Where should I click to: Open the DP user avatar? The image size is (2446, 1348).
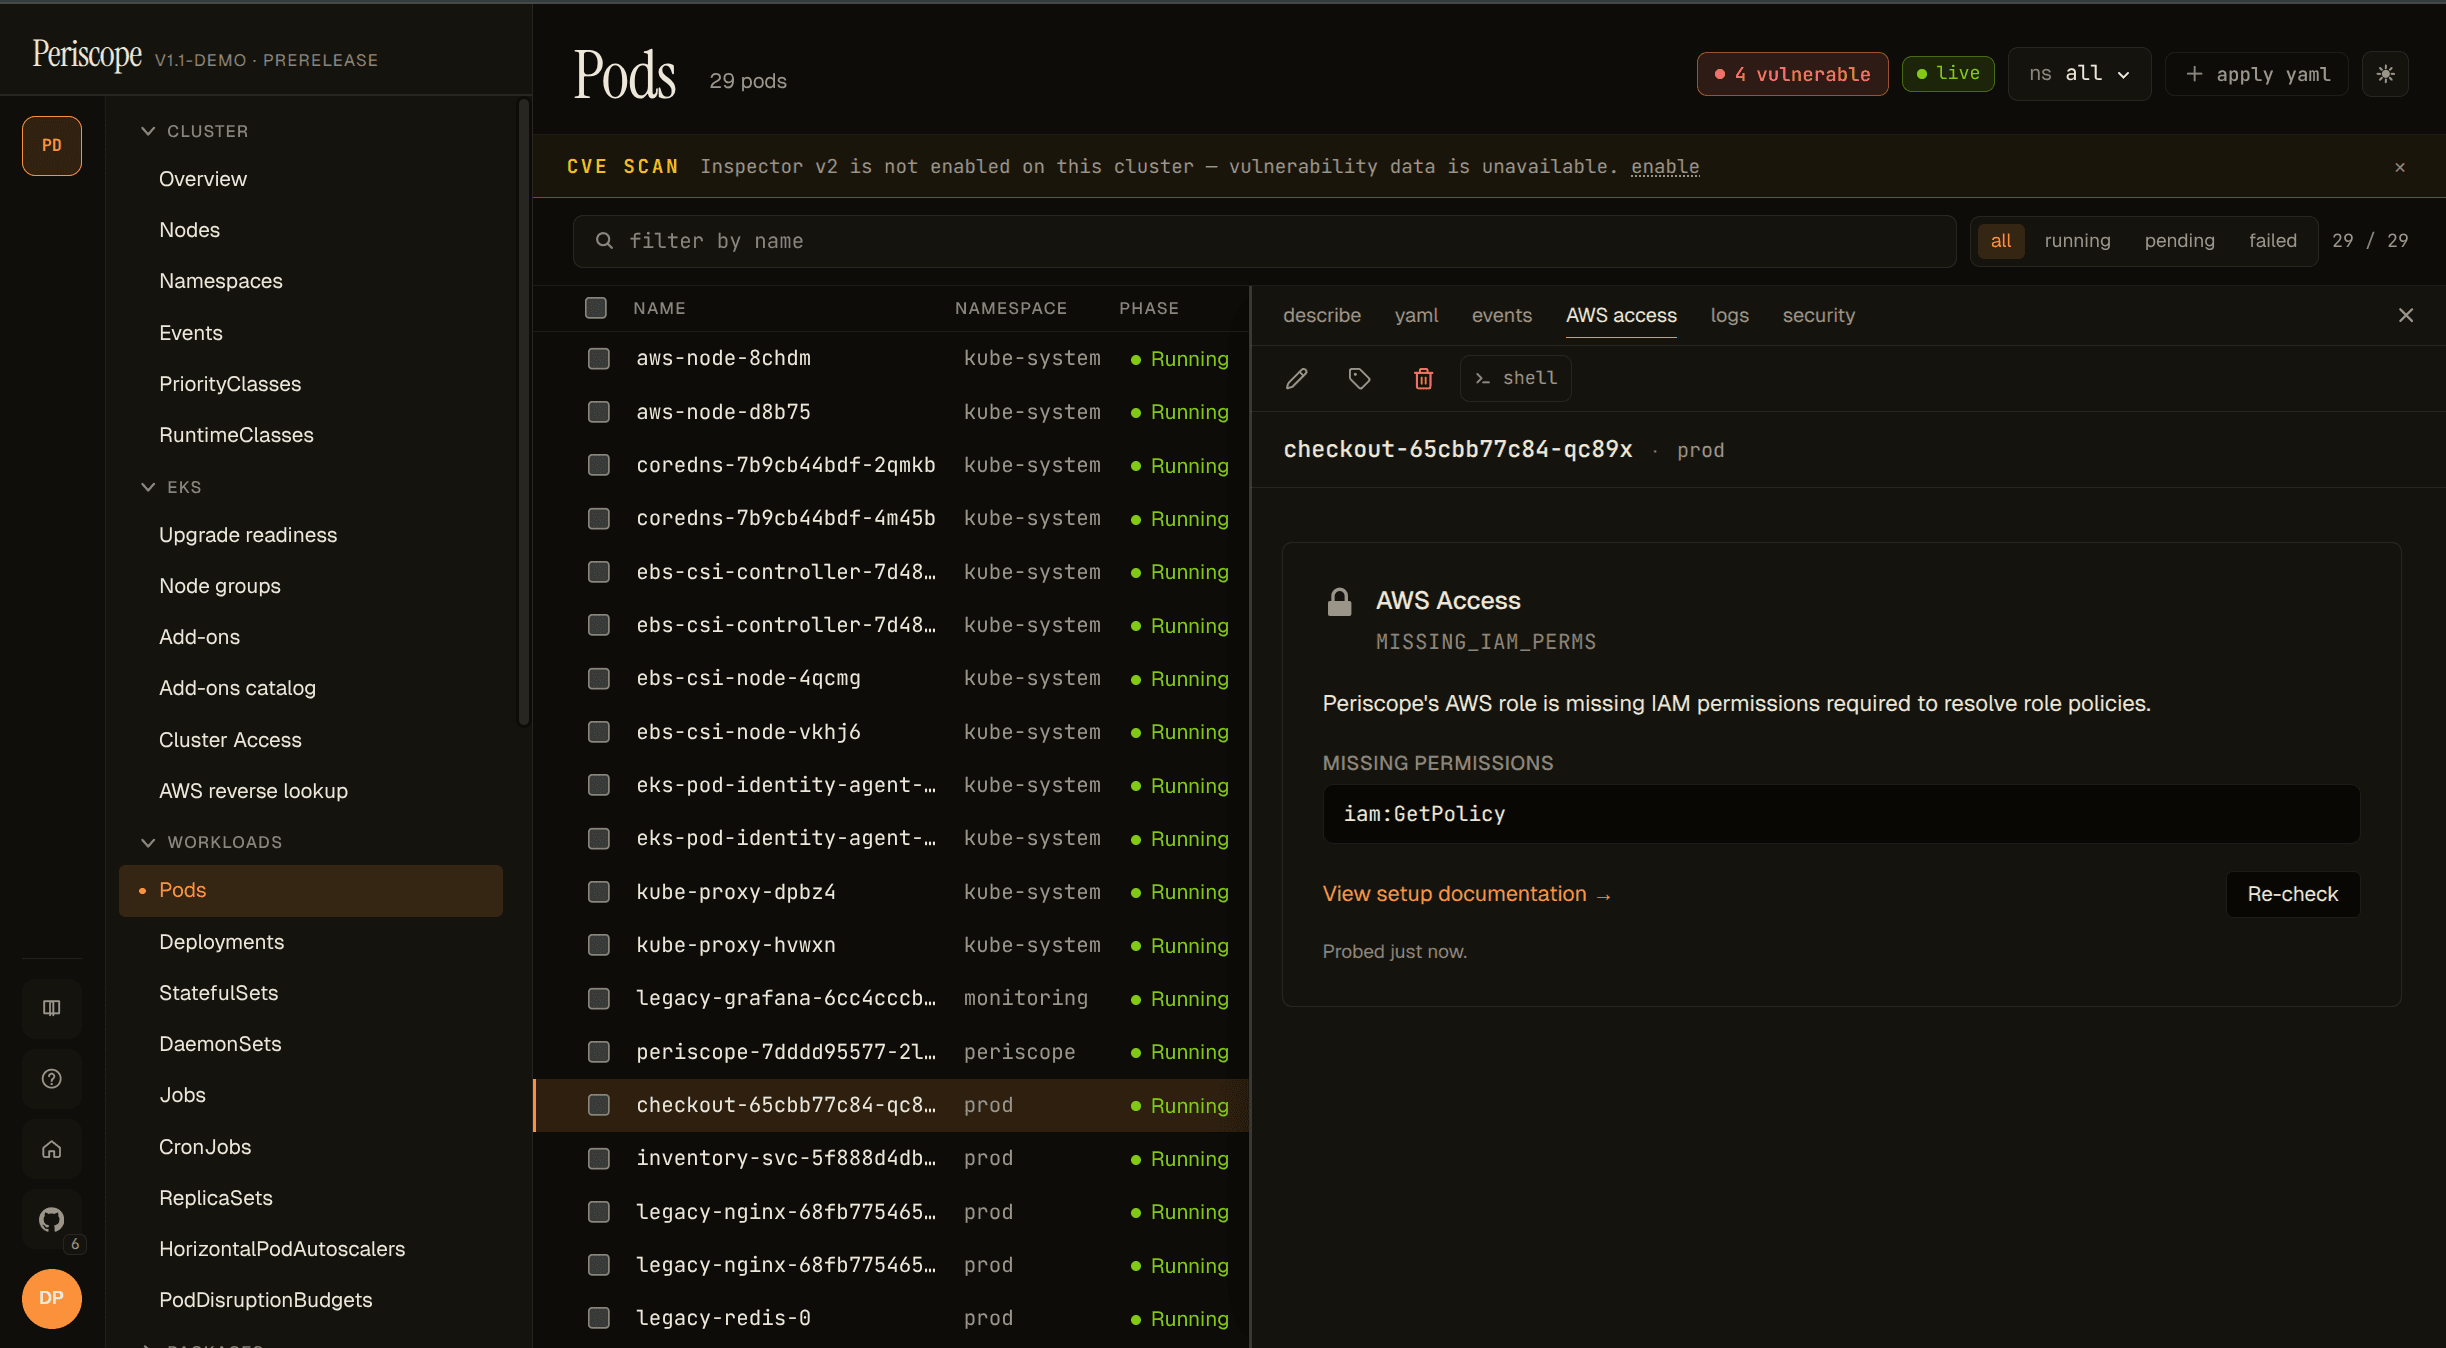pos(52,1298)
